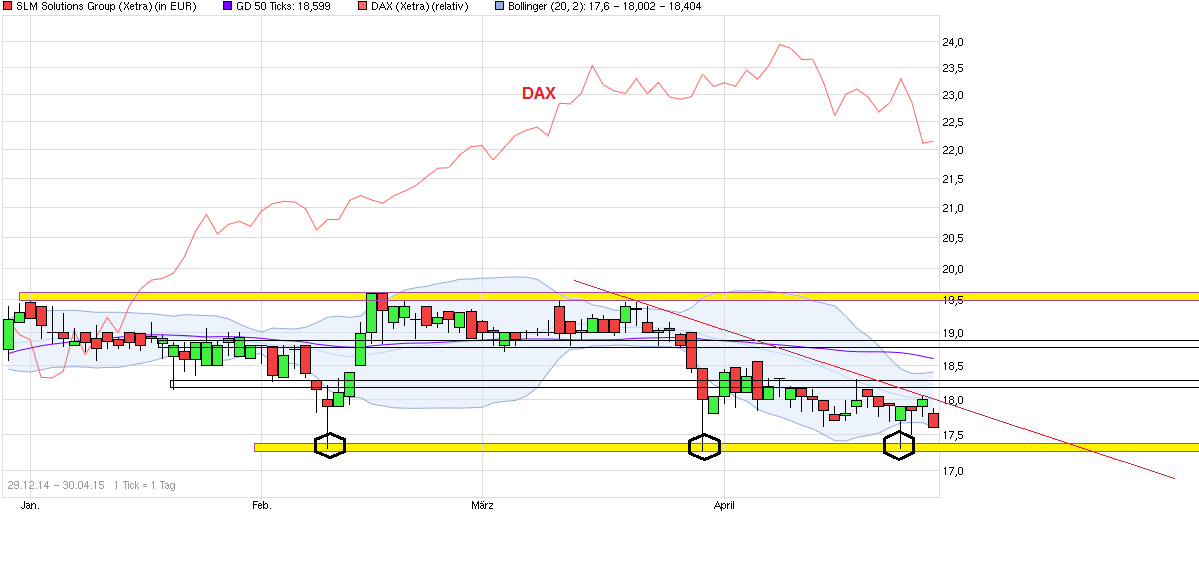Click the 23,0 price axis value

tap(954, 95)
